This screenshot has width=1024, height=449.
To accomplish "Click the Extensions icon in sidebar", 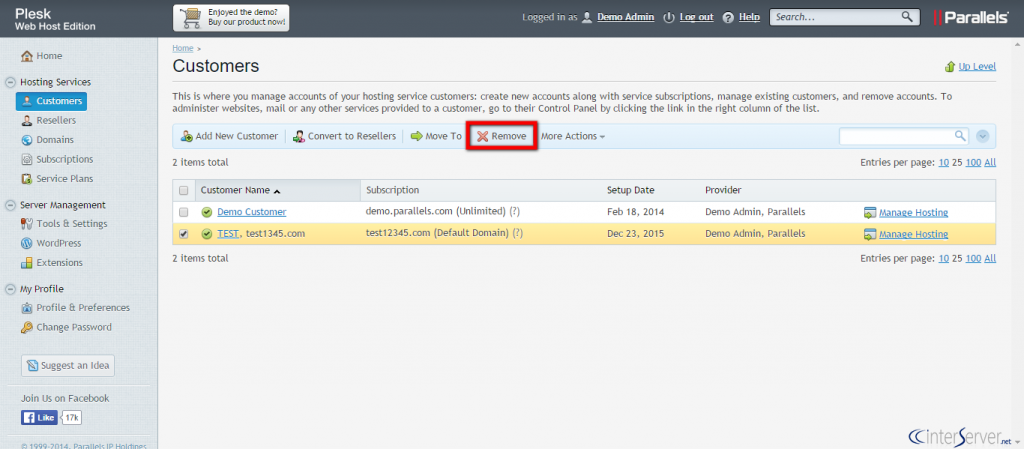I will tap(27, 263).
